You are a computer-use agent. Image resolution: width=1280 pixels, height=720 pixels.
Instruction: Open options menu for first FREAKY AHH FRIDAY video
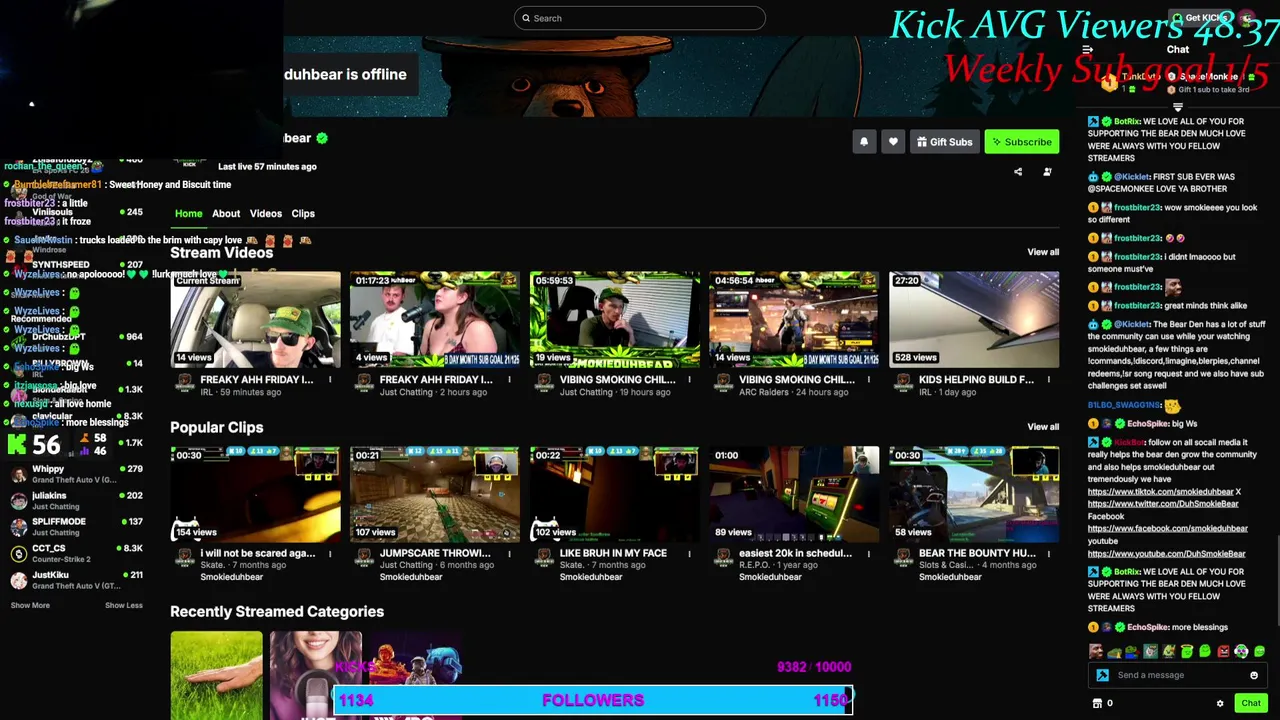329,380
